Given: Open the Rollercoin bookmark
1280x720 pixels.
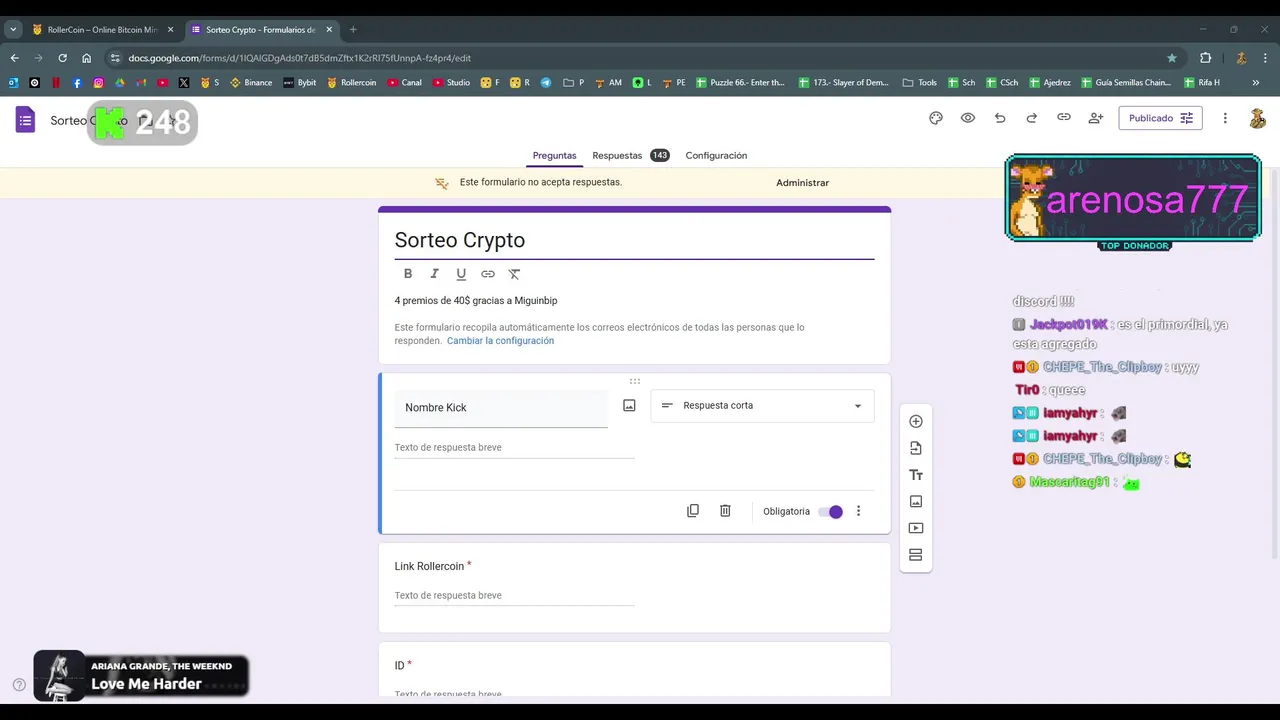Looking at the screenshot, I should 352,83.
